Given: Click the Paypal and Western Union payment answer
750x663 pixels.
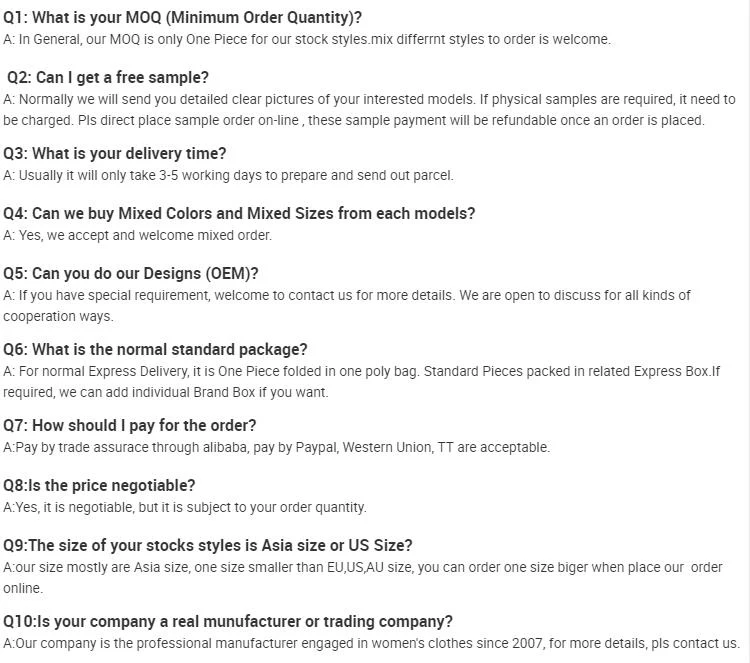Looking at the screenshot, I should coord(276,447).
